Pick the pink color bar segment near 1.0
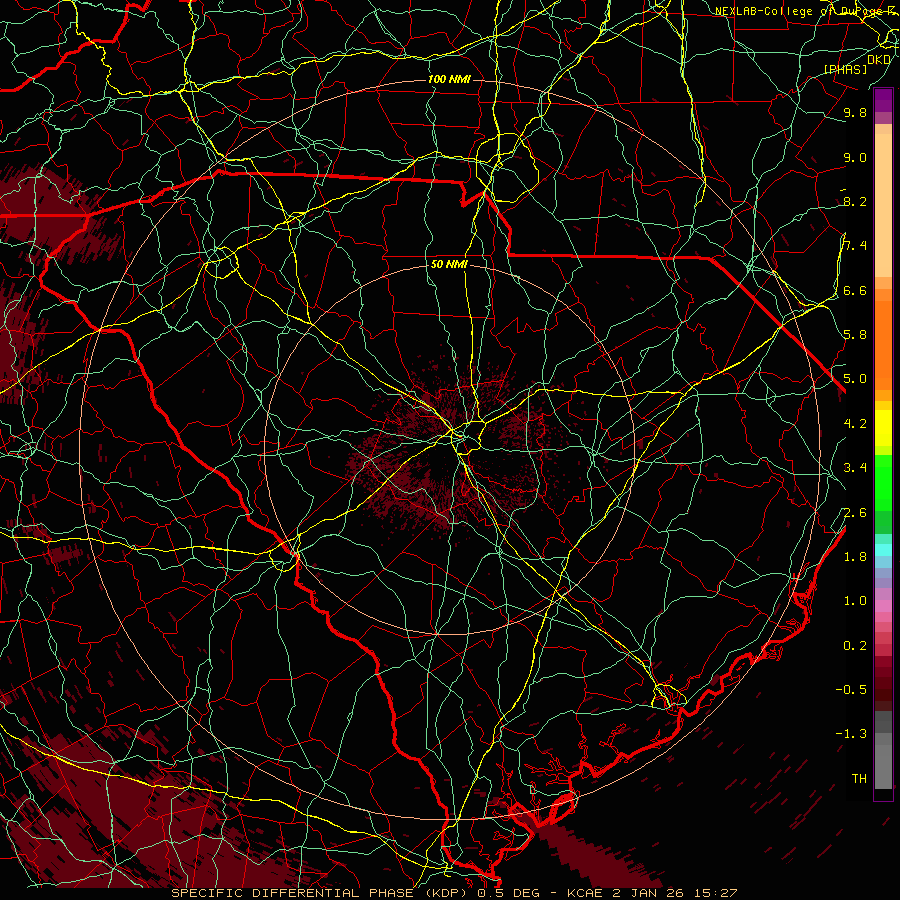This screenshot has height=900, width=900. [x=883, y=605]
